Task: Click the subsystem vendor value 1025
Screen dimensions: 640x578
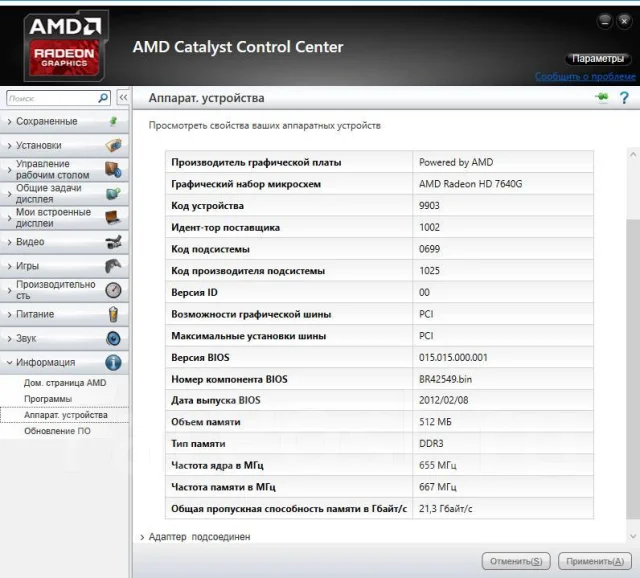Action: click(429, 271)
